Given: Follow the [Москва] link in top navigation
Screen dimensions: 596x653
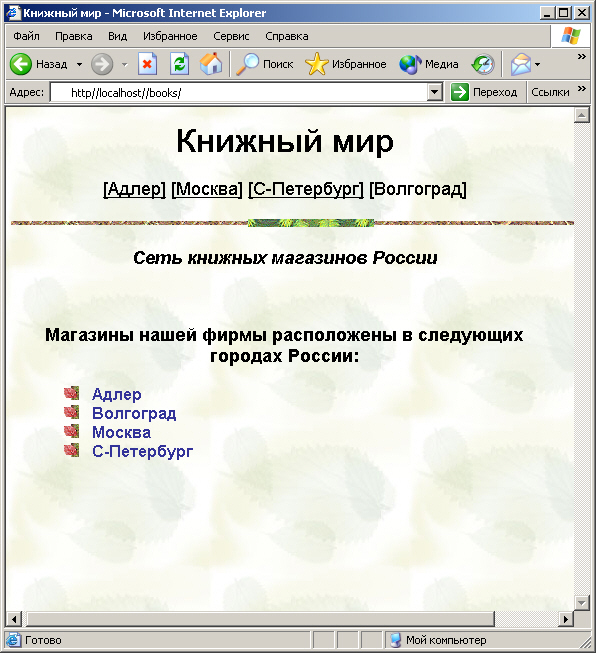Looking at the screenshot, I should point(207,189).
